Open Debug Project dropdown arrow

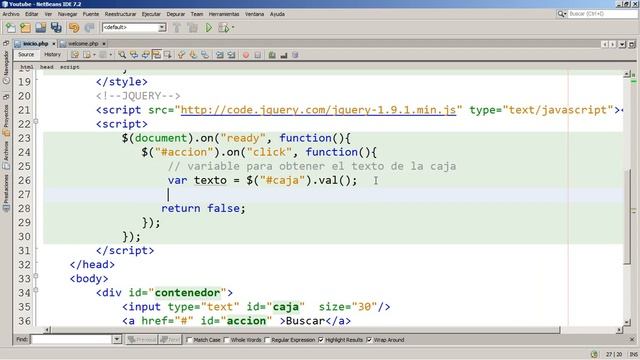pyautogui.click(x=233, y=28)
